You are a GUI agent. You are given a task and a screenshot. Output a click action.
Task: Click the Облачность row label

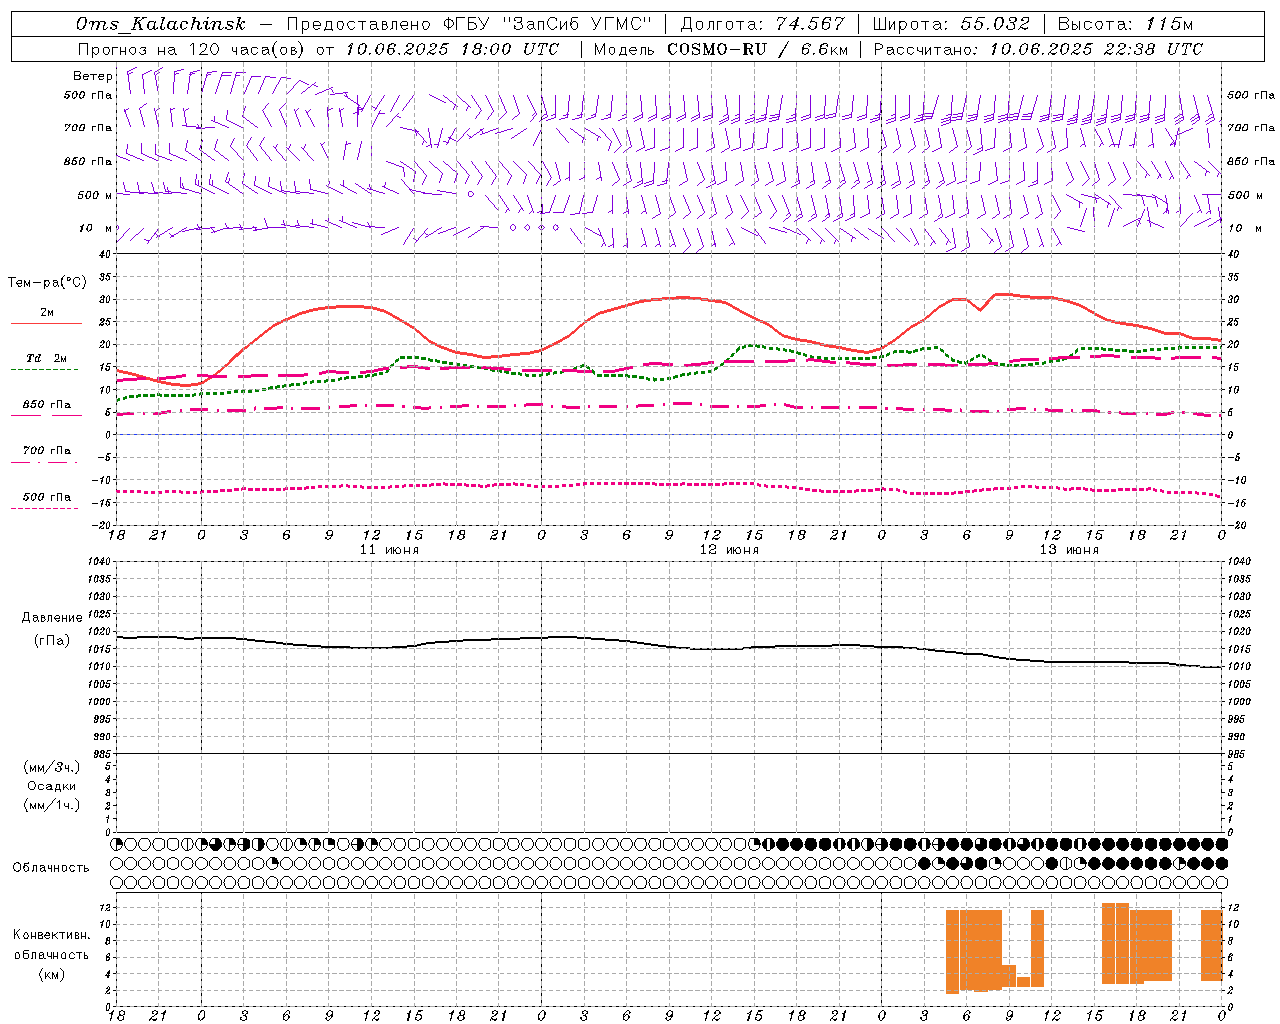(x=51, y=868)
